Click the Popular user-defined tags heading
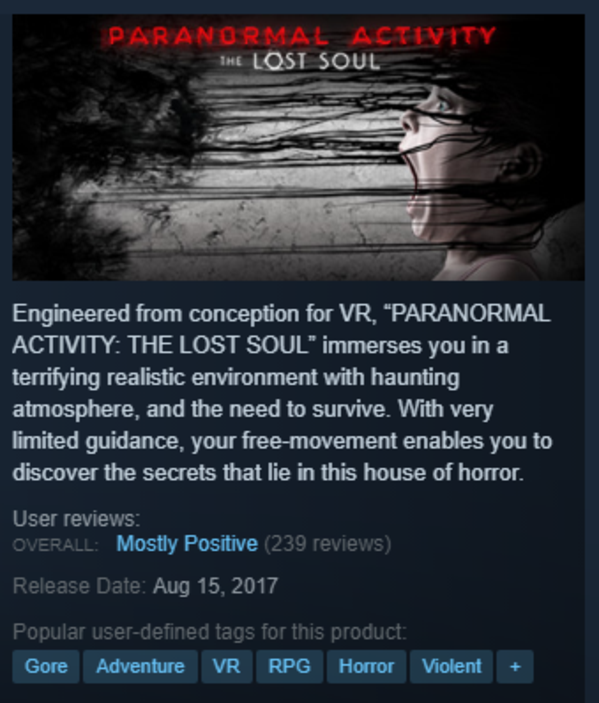 [x=210, y=632]
